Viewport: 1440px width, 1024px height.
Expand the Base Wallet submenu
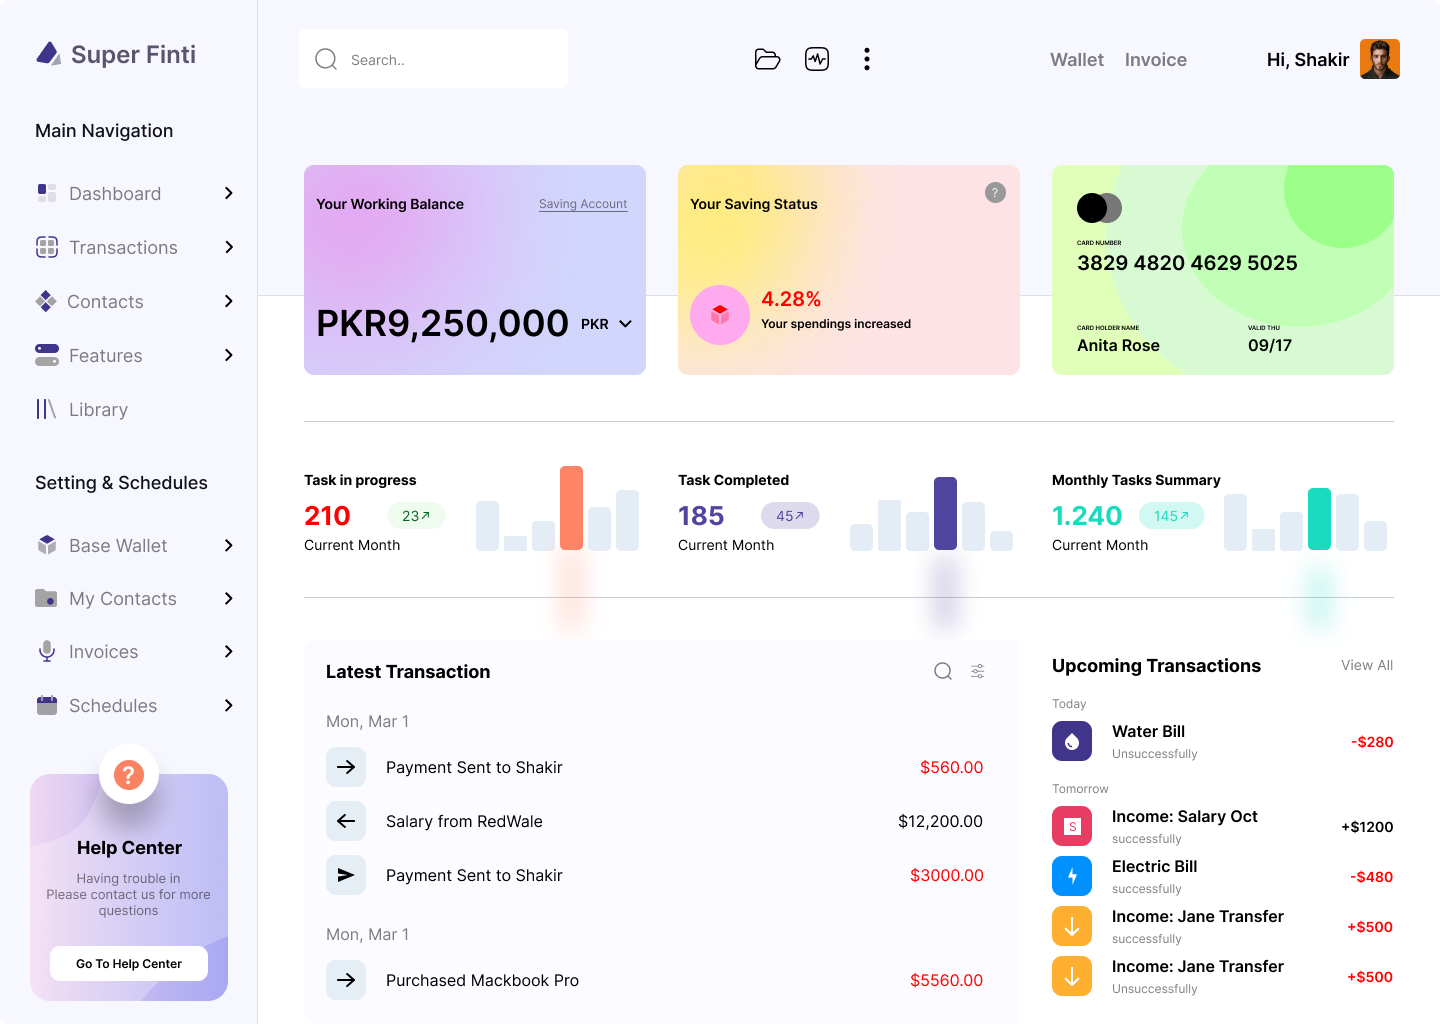pos(229,546)
